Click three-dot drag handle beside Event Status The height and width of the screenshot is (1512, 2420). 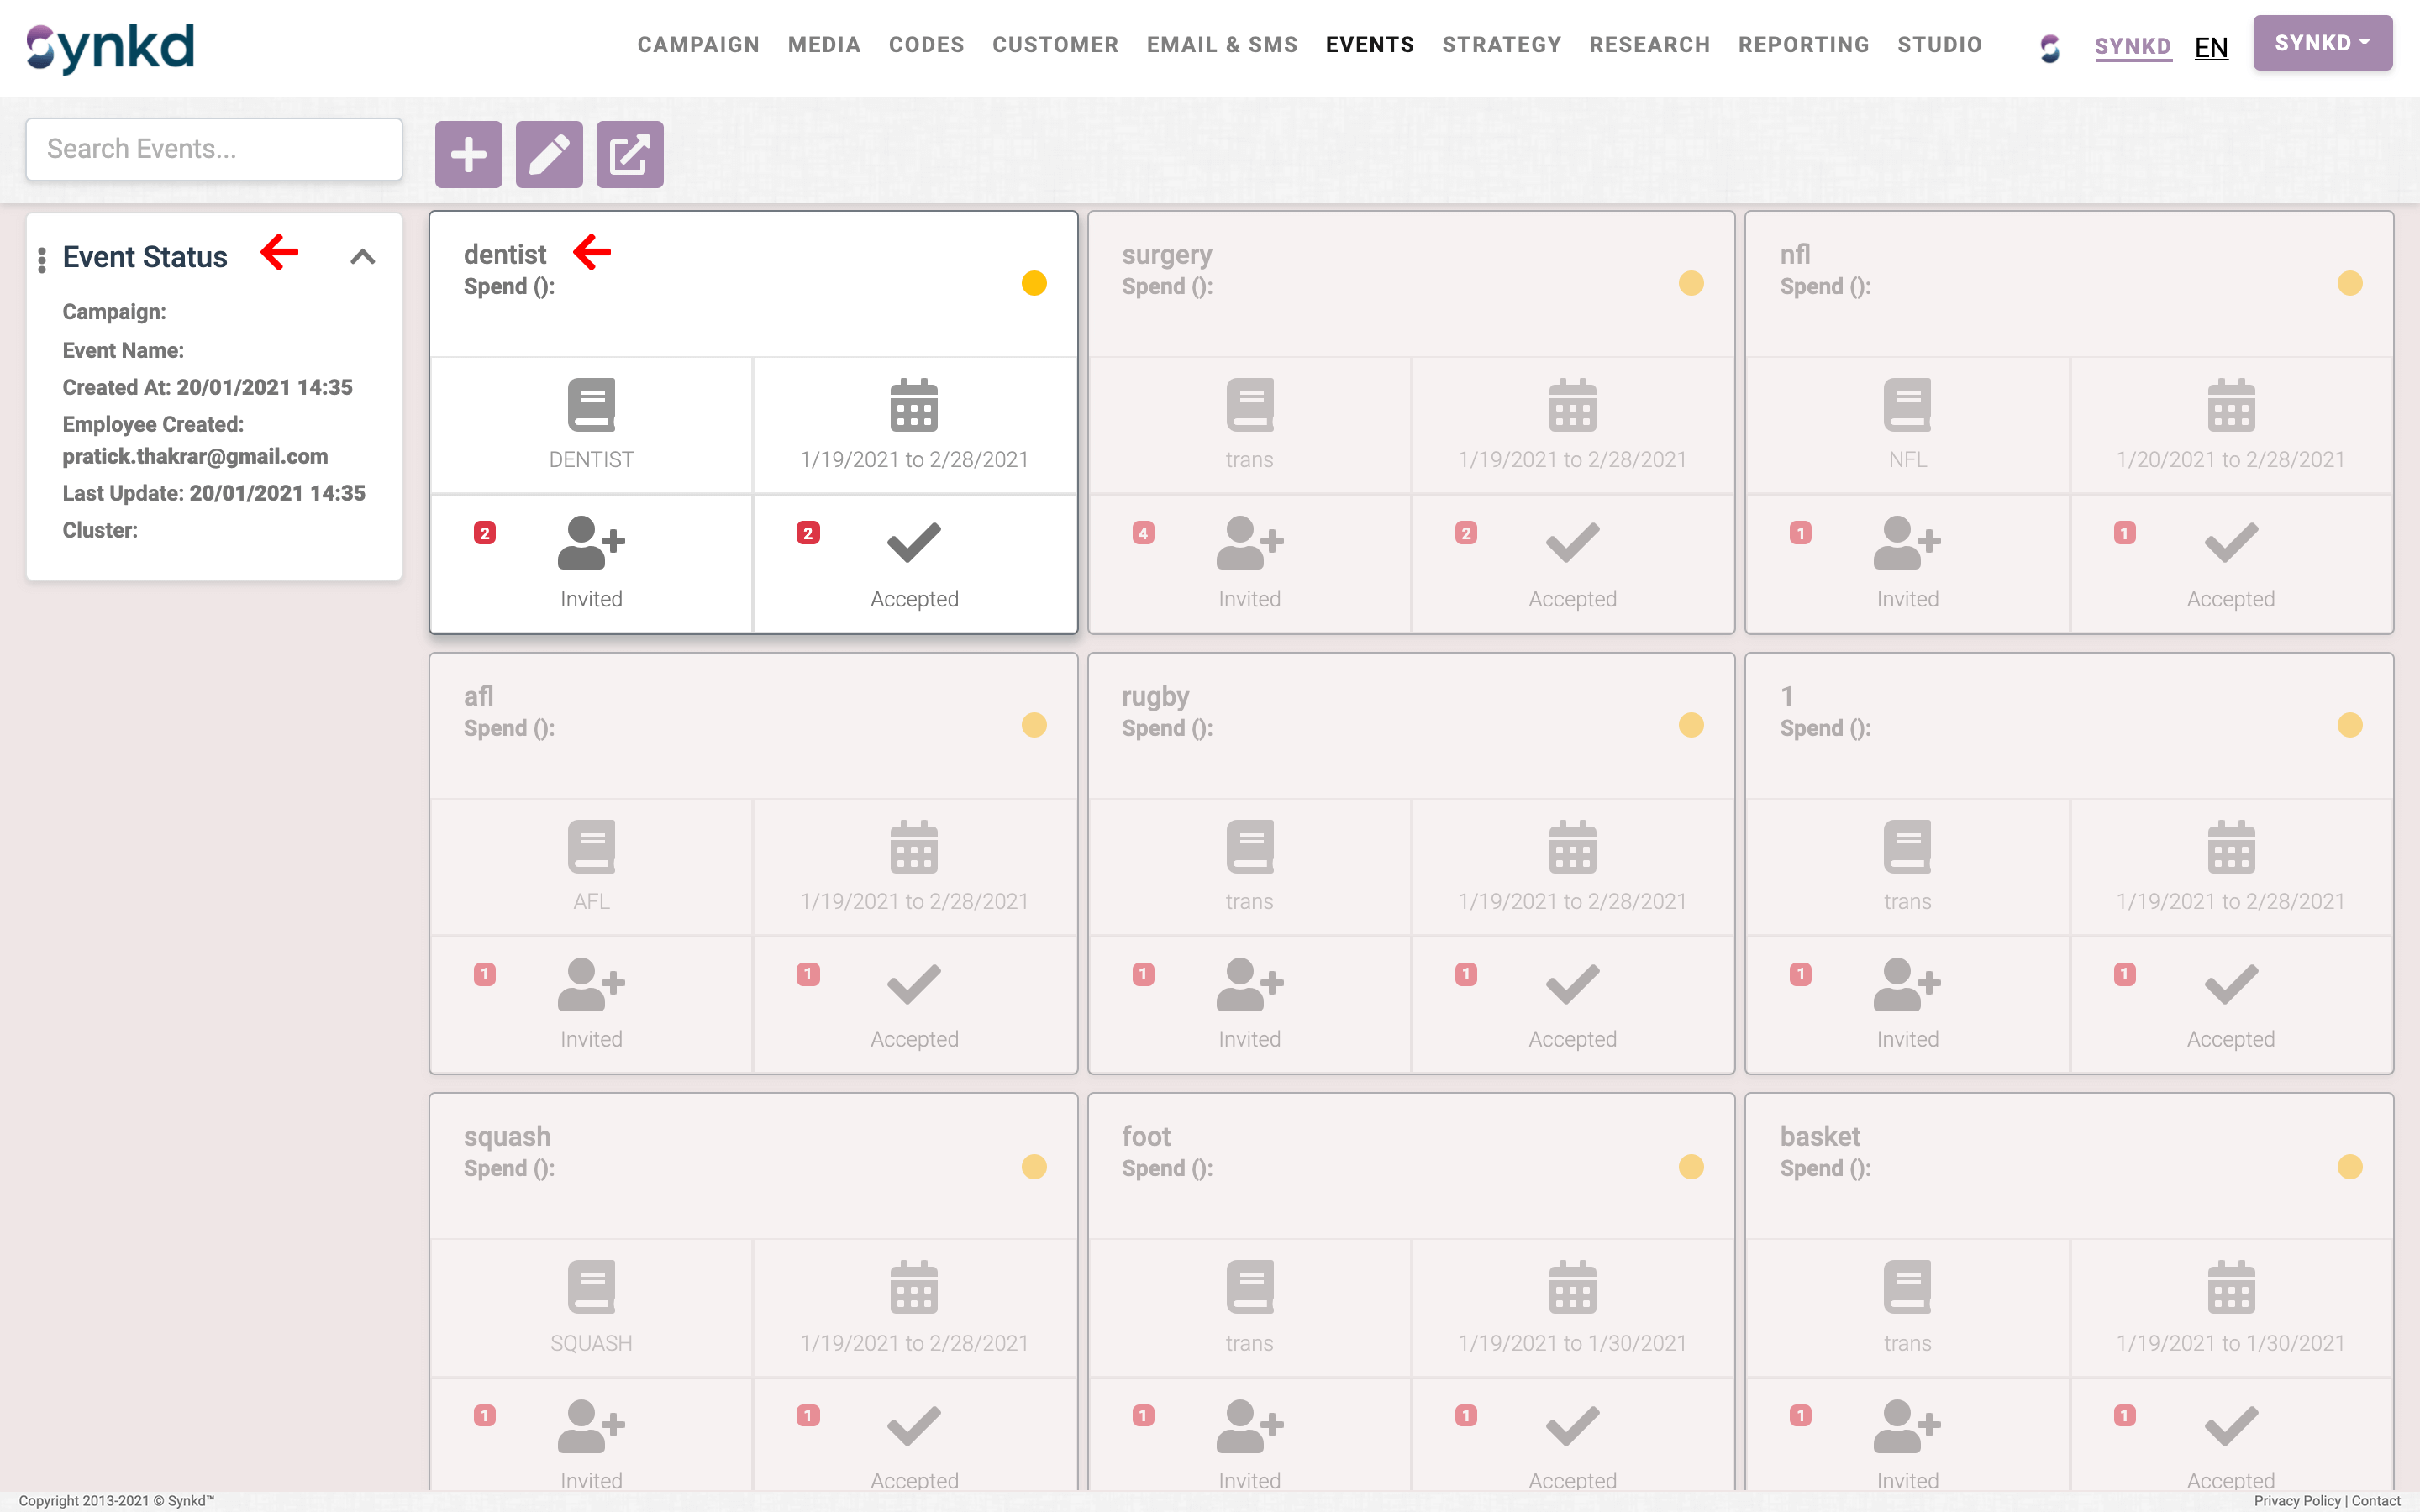41,259
